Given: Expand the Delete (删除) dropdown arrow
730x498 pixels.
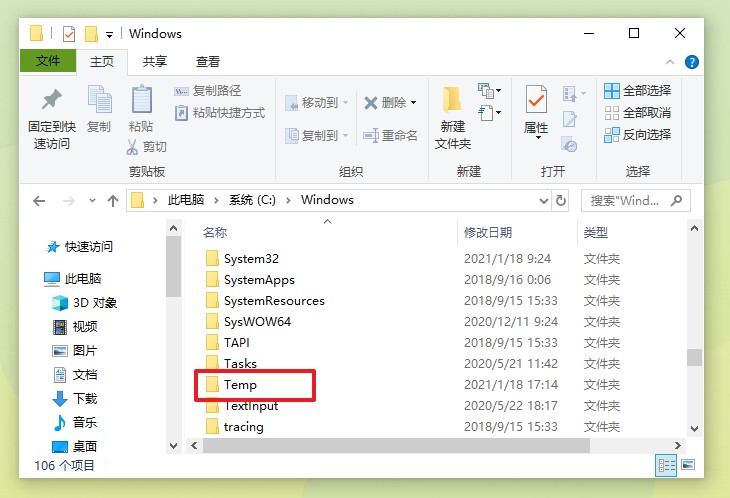Looking at the screenshot, I should click(413, 102).
